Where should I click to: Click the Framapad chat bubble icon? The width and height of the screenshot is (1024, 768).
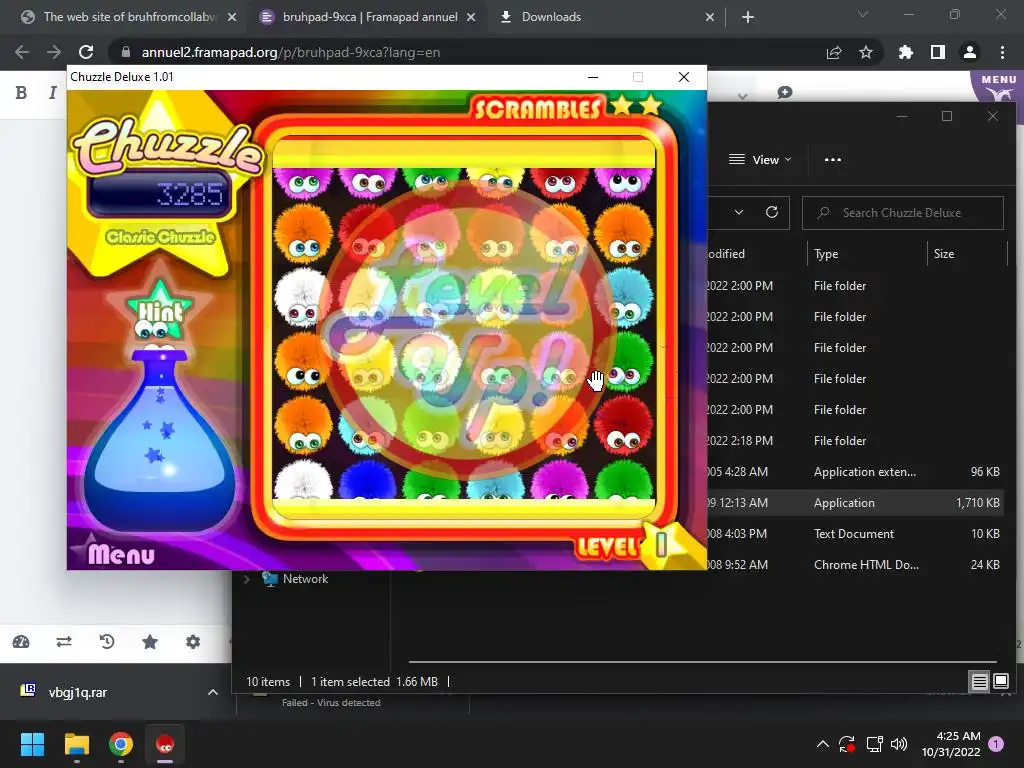[x=784, y=93]
